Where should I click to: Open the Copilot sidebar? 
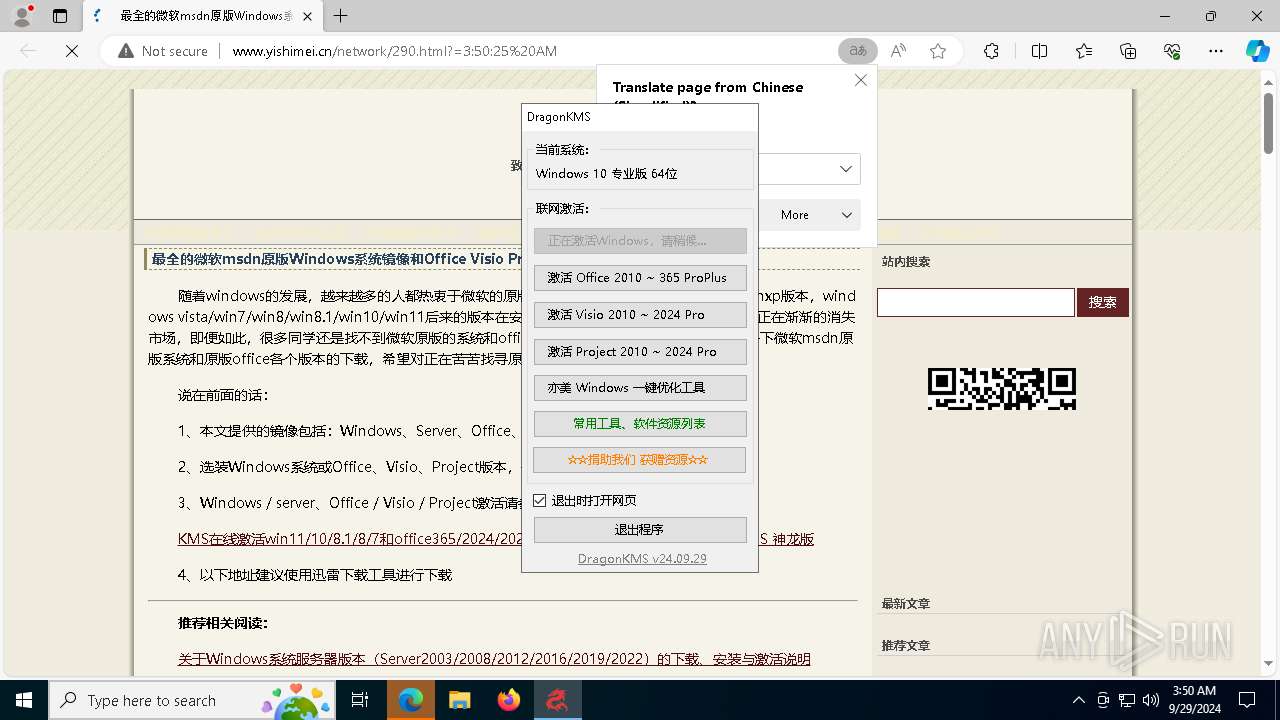tap(1257, 51)
